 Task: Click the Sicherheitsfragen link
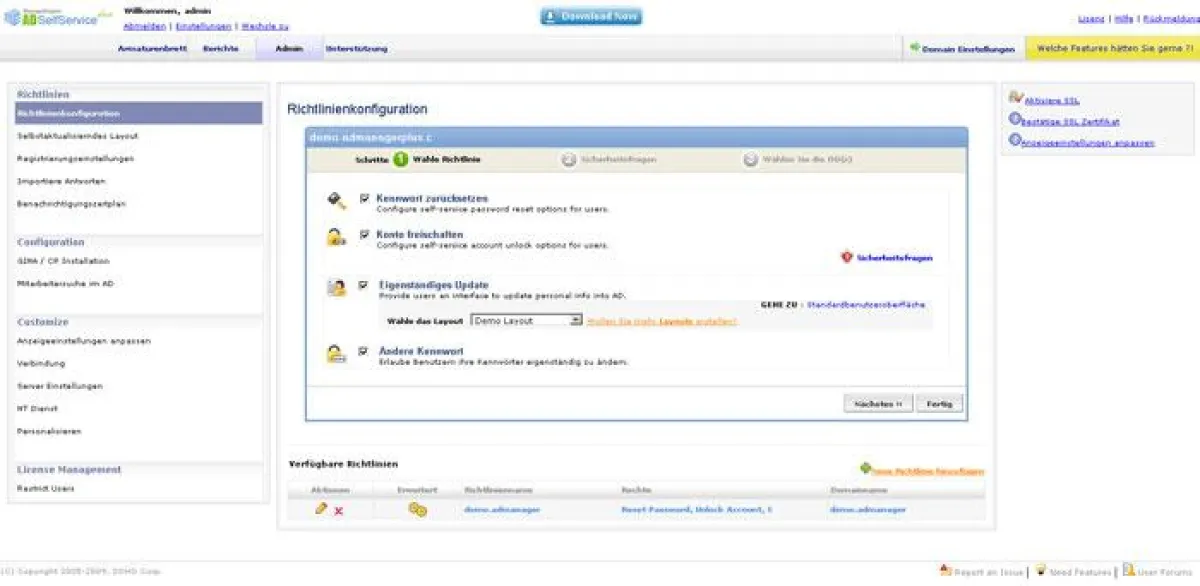tap(894, 258)
